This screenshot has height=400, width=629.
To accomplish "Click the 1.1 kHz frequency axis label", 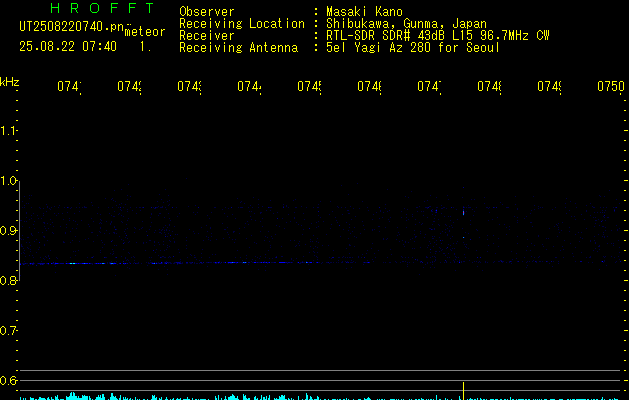I will click(8, 131).
